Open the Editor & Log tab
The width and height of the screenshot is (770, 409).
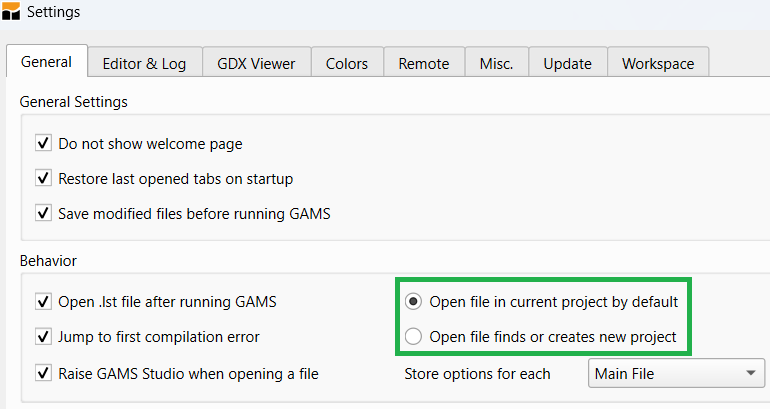pyautogui.click(x=144, y=63)
